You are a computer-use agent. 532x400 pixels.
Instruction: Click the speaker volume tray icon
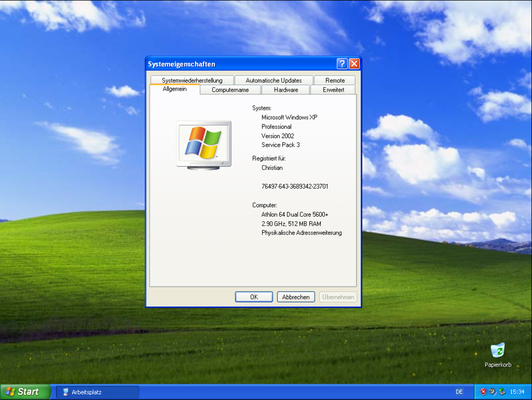(493, 392)
